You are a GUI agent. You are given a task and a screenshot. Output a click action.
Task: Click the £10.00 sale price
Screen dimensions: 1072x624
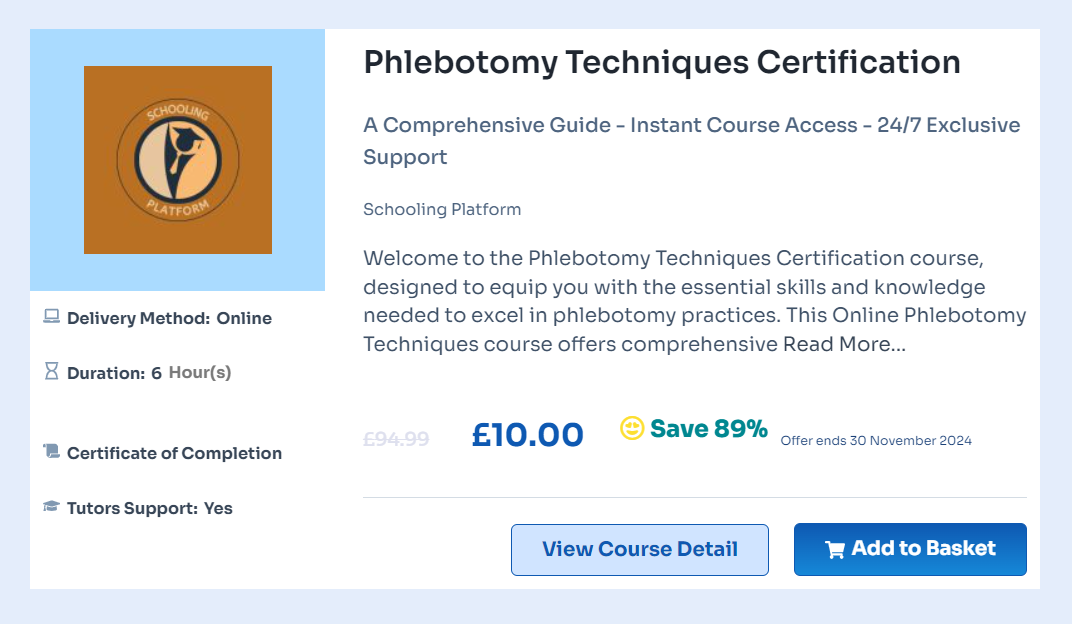click(x=528, y=435)
